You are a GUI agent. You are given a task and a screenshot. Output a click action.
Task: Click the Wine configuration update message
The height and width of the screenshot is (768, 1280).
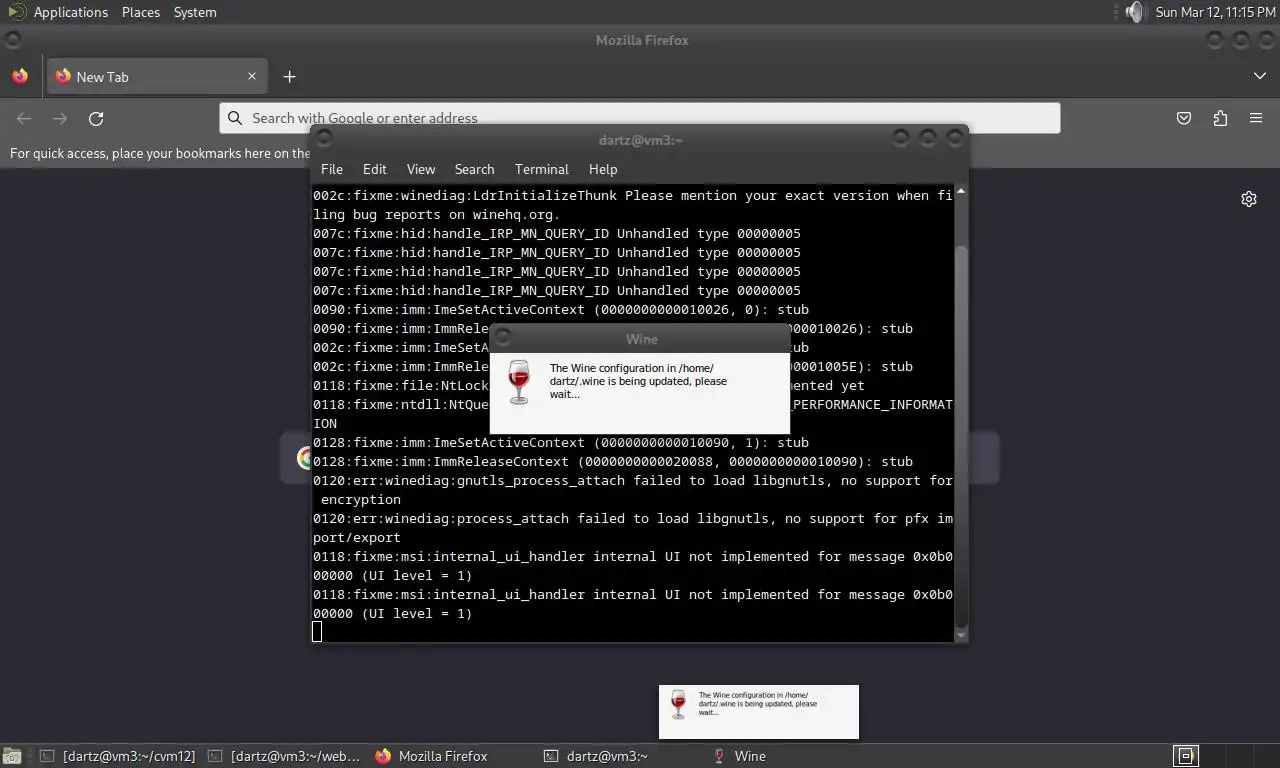tap(638, 381)
